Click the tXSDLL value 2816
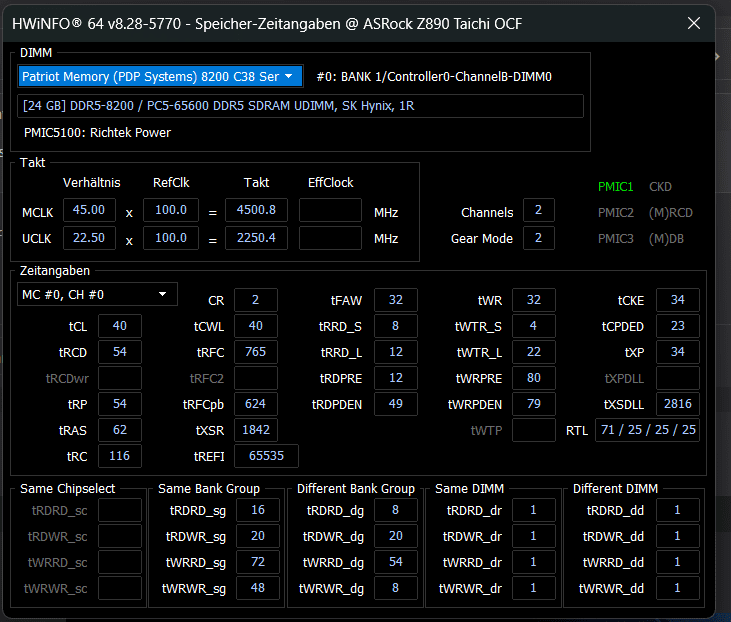Image resolution: width=731 pixels, height=622 pixels. [678, 404]
